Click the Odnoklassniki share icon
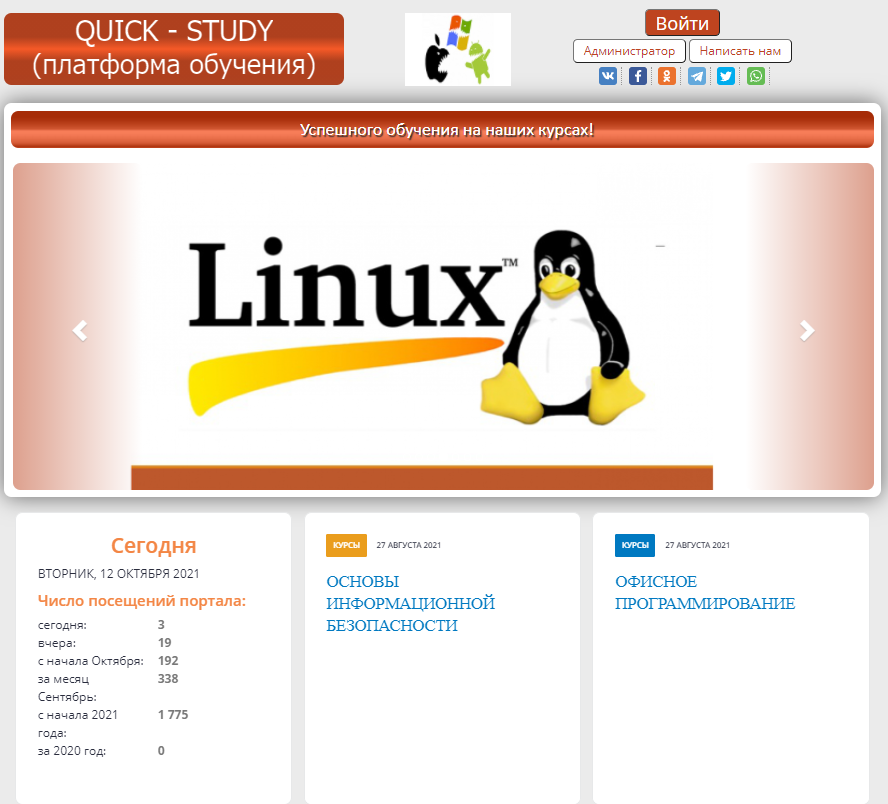This screenshot has width=888, height=804. coord(667,76)
